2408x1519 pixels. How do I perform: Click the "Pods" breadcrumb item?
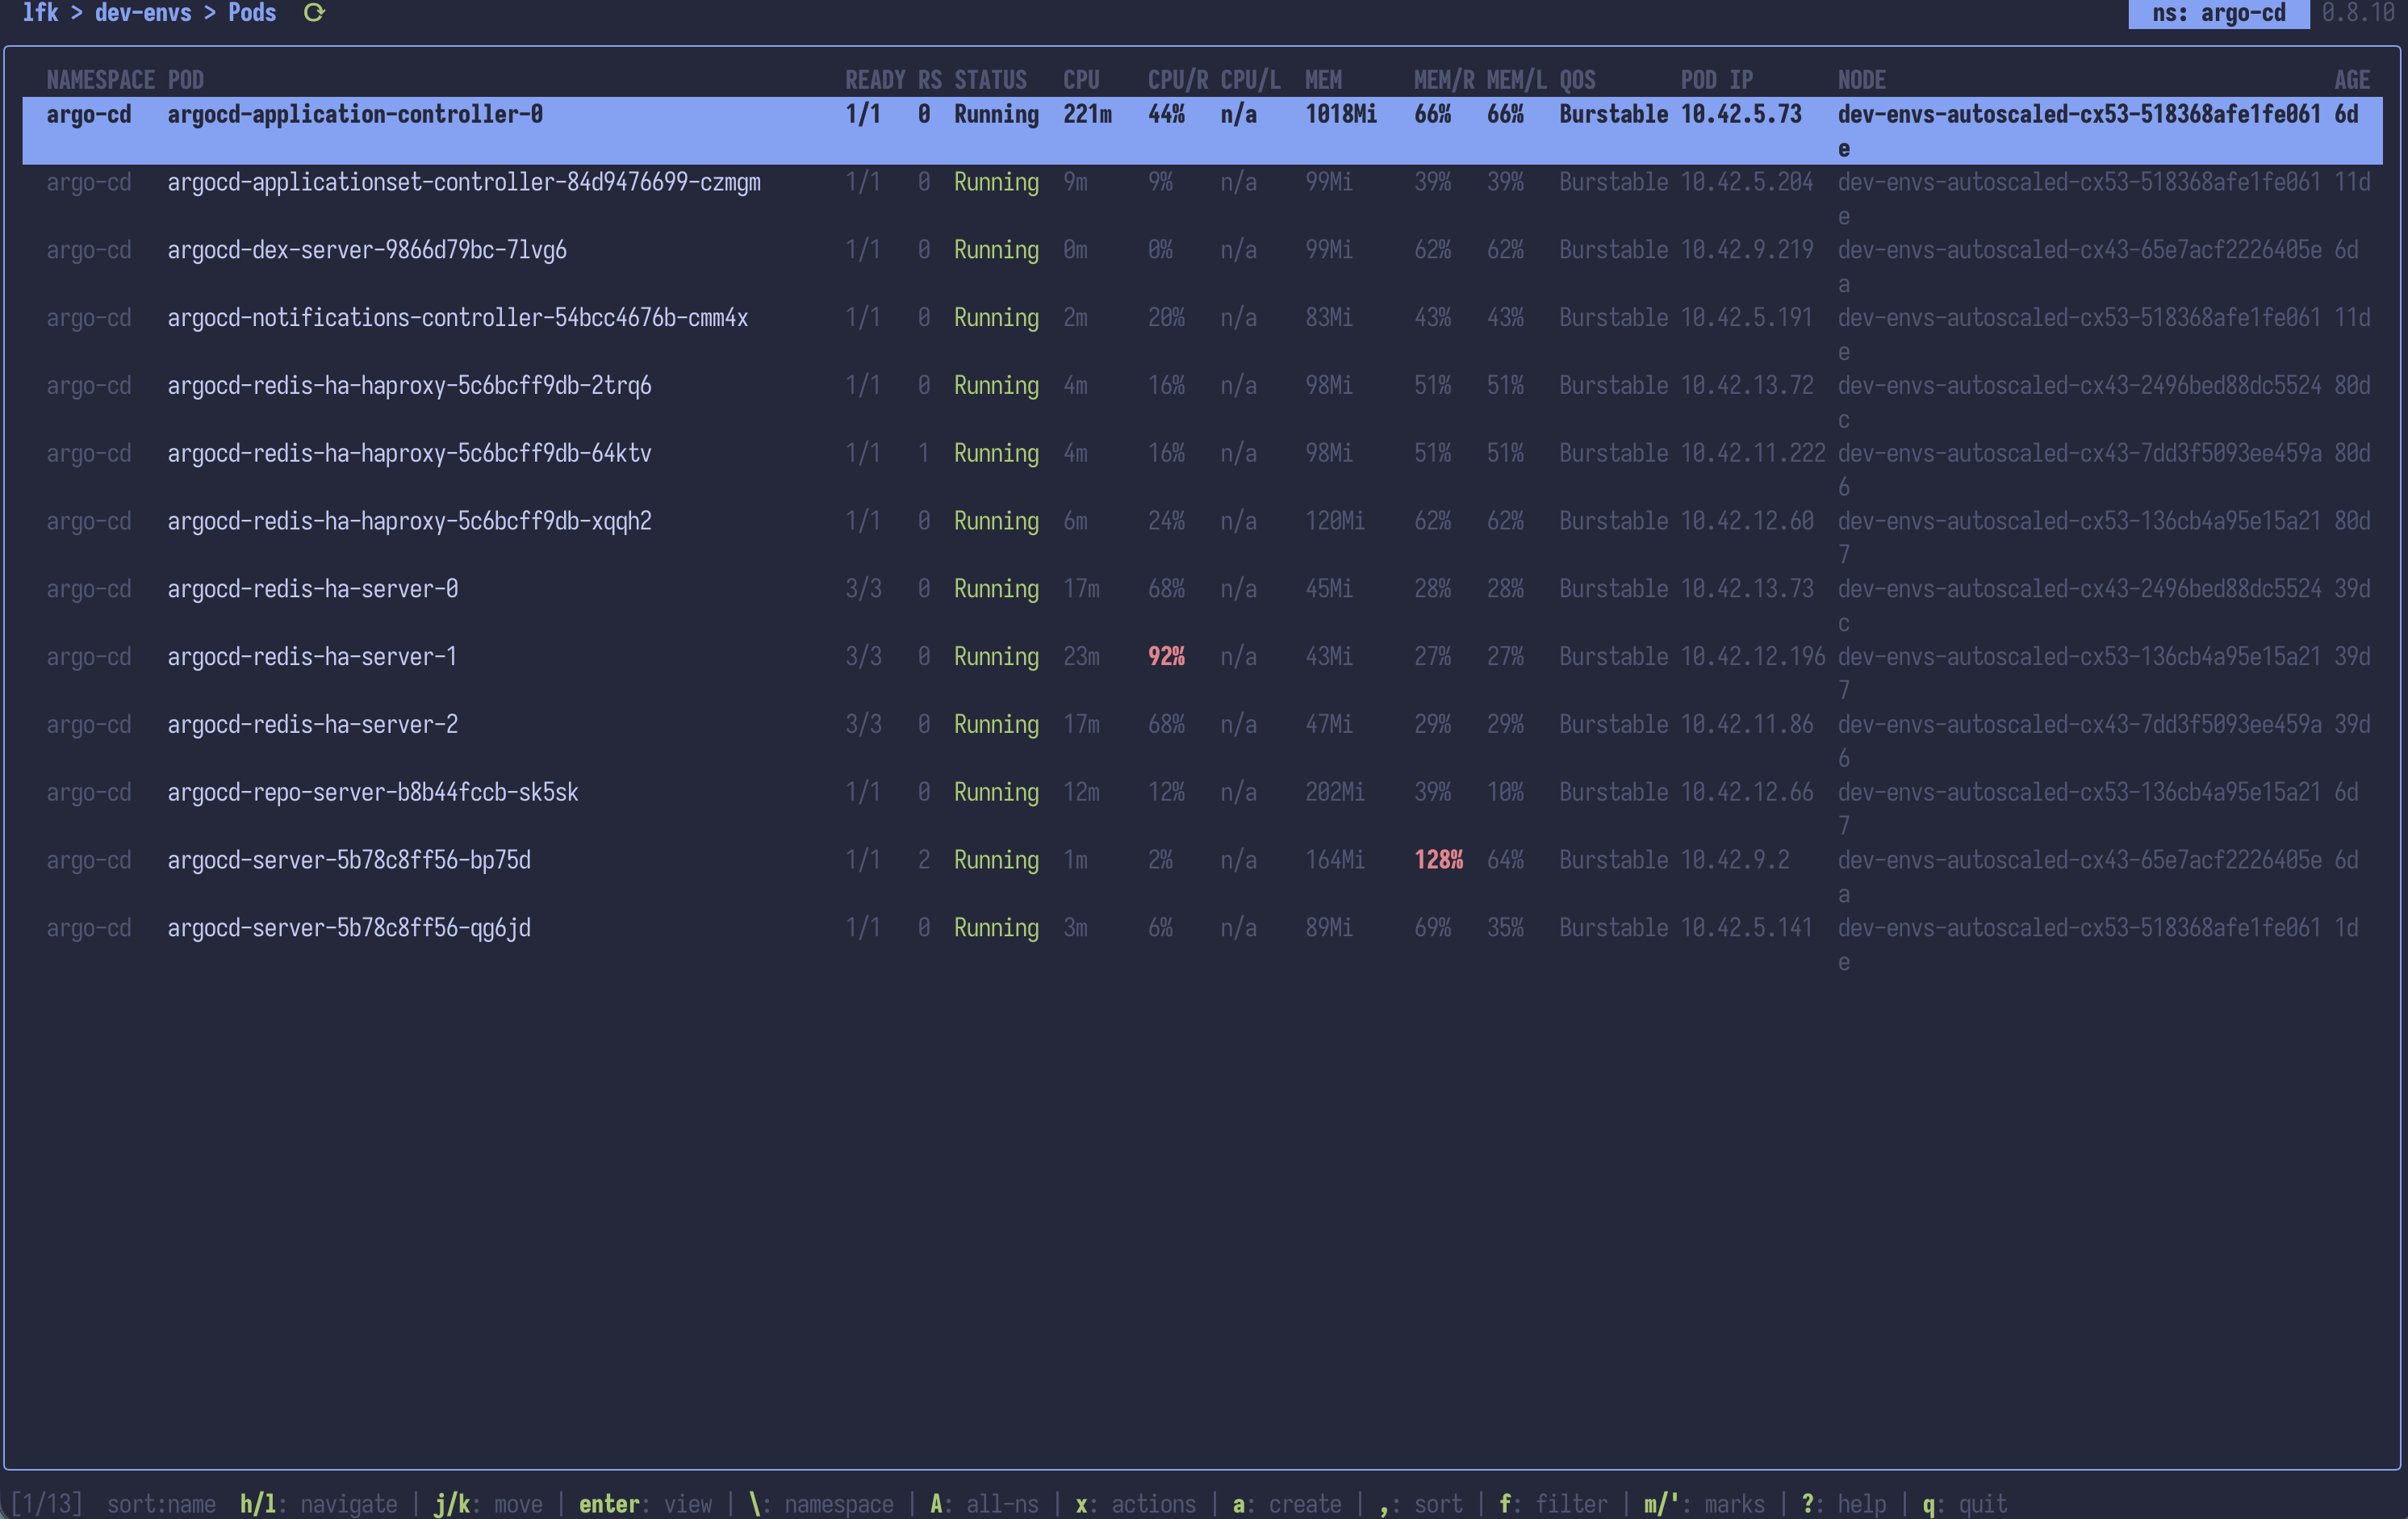point(252,13)
